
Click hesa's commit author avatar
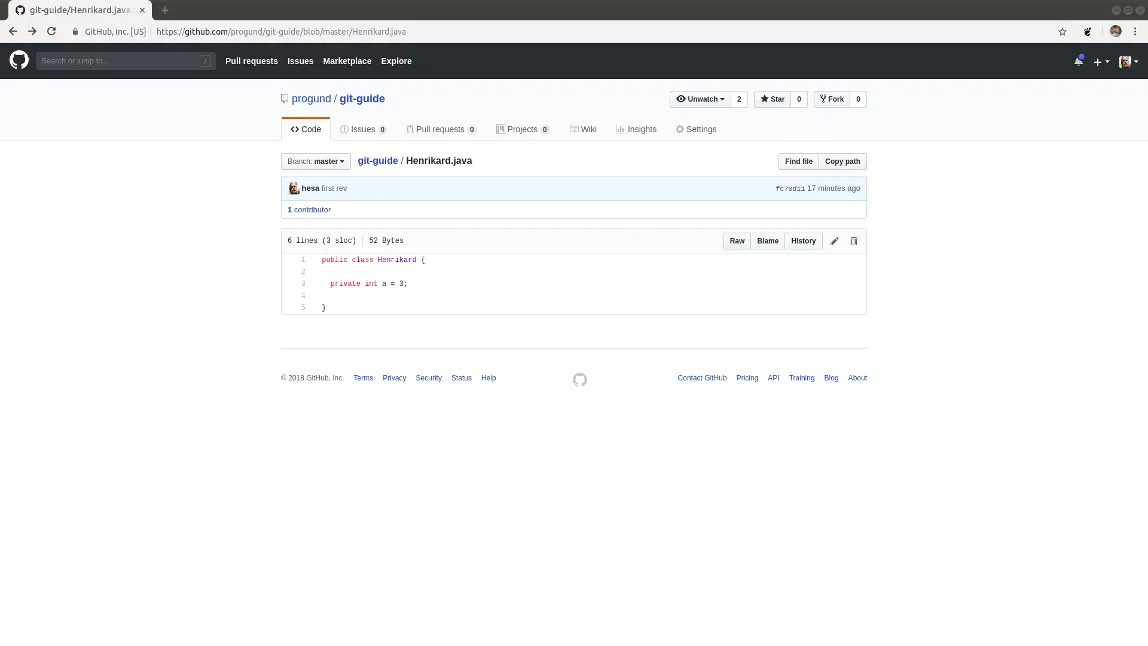[294, 188]
